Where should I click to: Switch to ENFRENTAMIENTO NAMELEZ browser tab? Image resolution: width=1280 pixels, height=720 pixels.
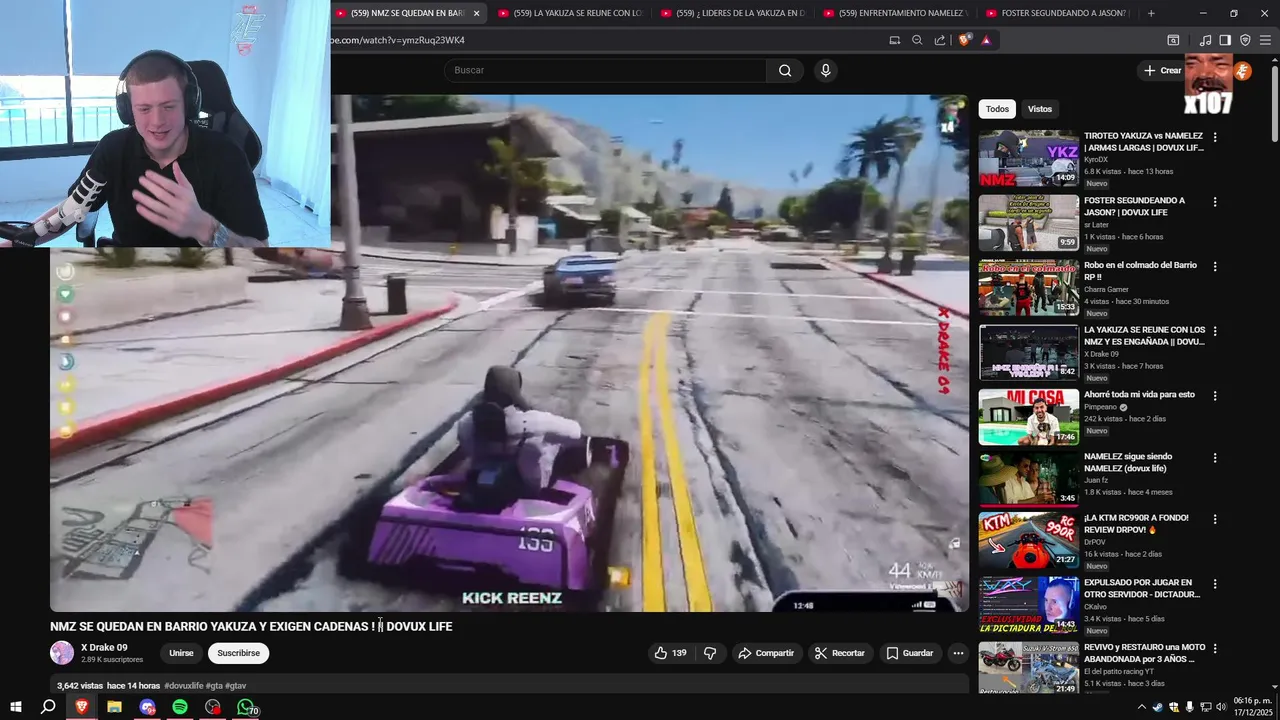click(896, 13)
